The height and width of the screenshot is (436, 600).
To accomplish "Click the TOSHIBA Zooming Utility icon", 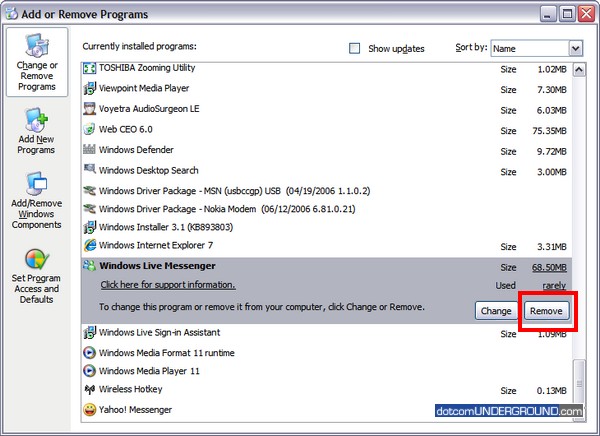I will 90,68.
